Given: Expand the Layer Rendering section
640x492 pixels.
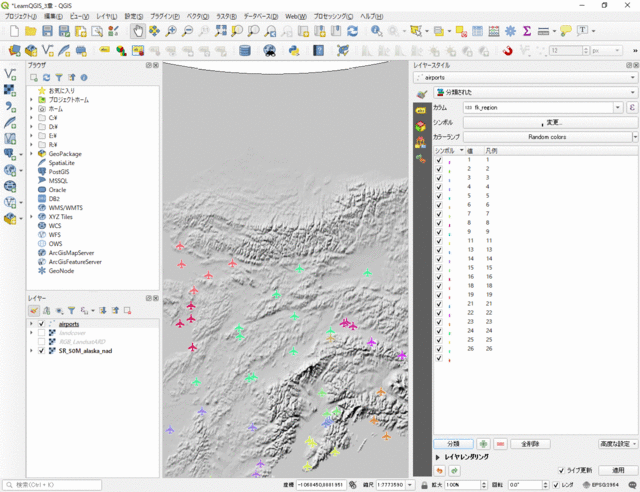Looking at the screenshot, I should click(438, 457).
